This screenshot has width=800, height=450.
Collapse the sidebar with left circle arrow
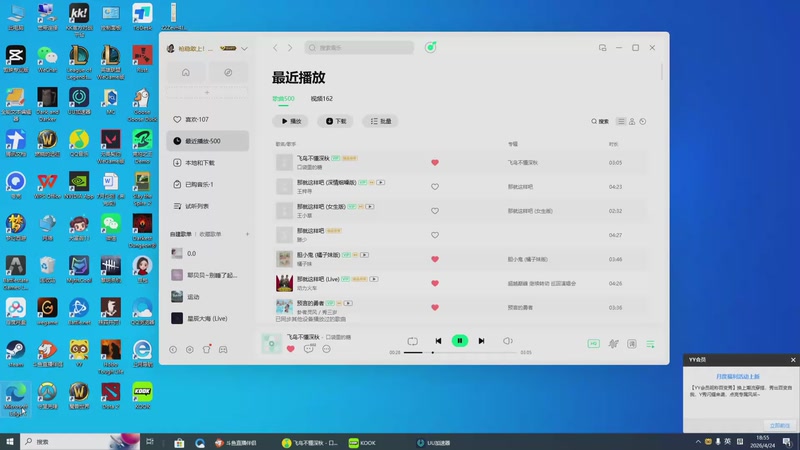point(173,349)
